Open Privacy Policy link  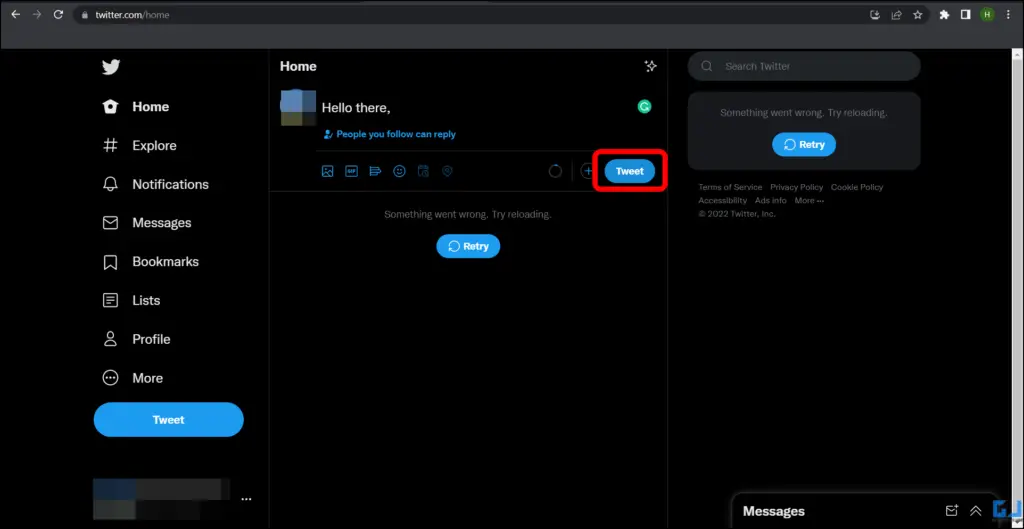coord(797,187)
